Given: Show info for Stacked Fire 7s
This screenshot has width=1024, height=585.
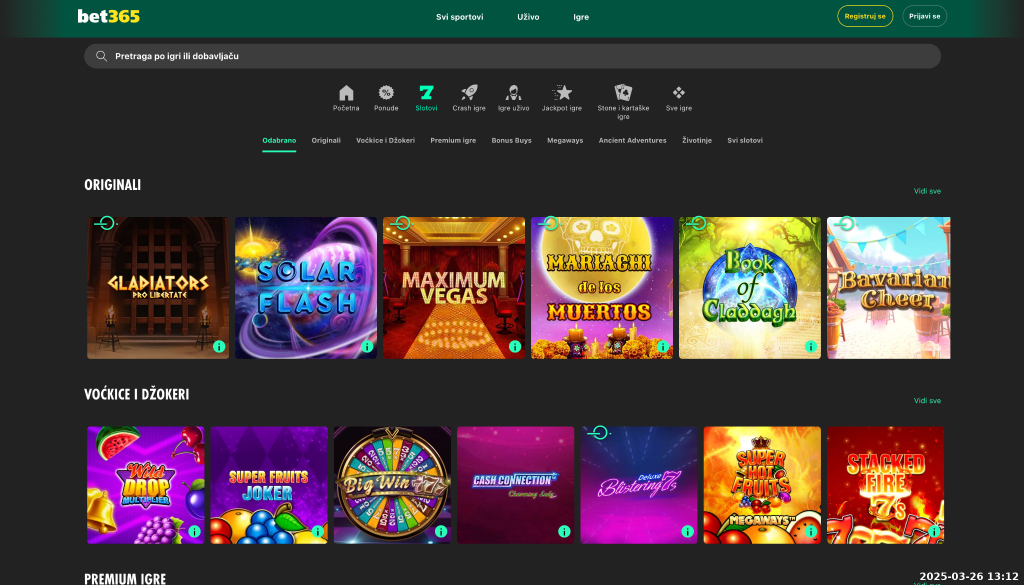Looking at the screenshot, I should pyautogui.click(x=934, y=531).
